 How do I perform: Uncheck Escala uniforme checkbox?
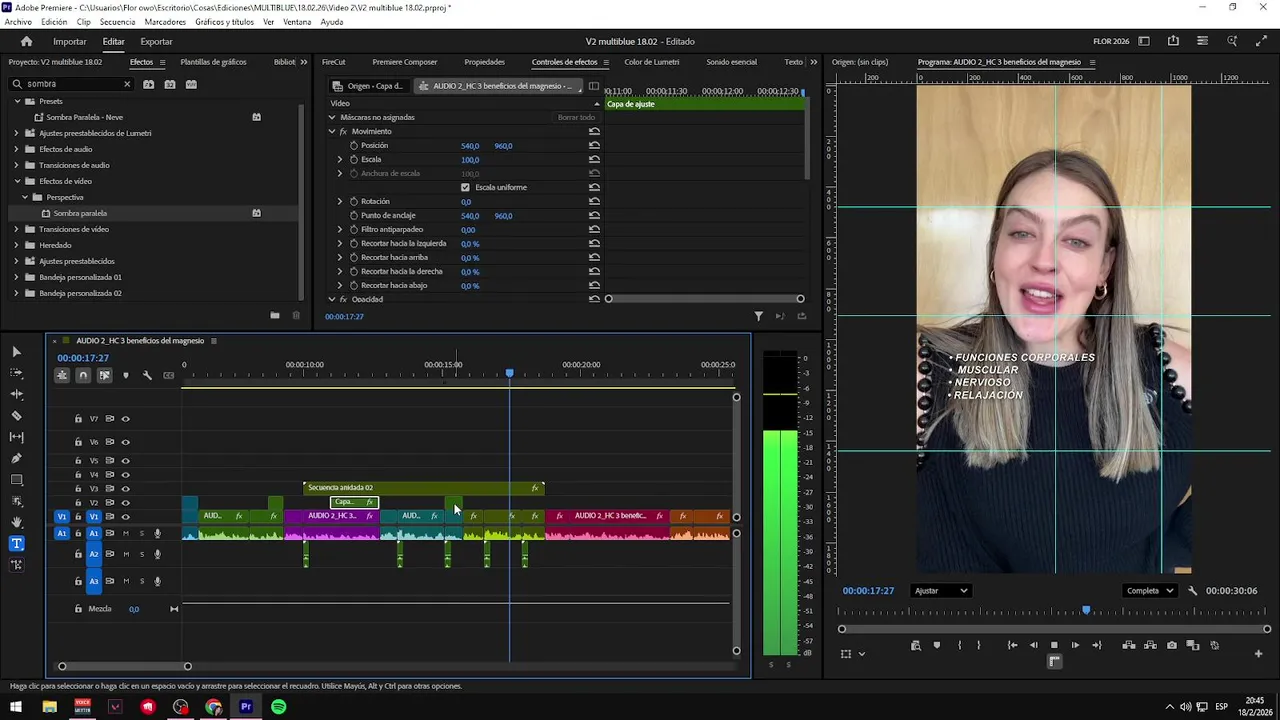tap(465, 187)
